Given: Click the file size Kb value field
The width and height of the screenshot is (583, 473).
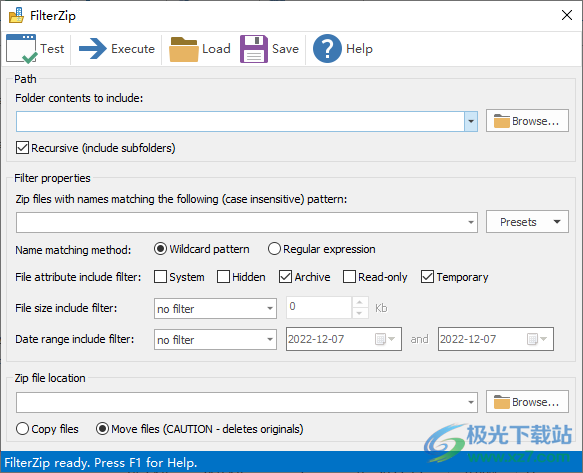Looking at the screenshot, I should pyautogui.click(x=319, y=307).
